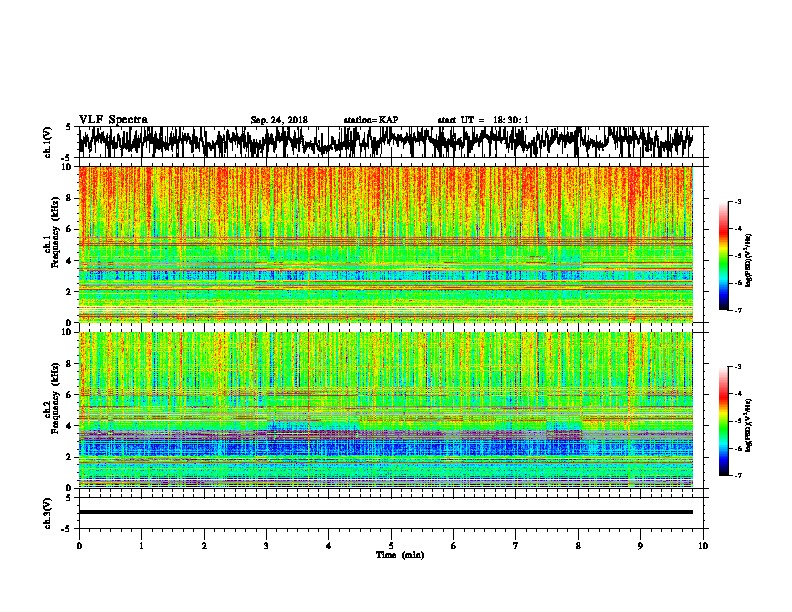Click the thick black ch.3 trace line
The image size is (792, 612).
386,512
